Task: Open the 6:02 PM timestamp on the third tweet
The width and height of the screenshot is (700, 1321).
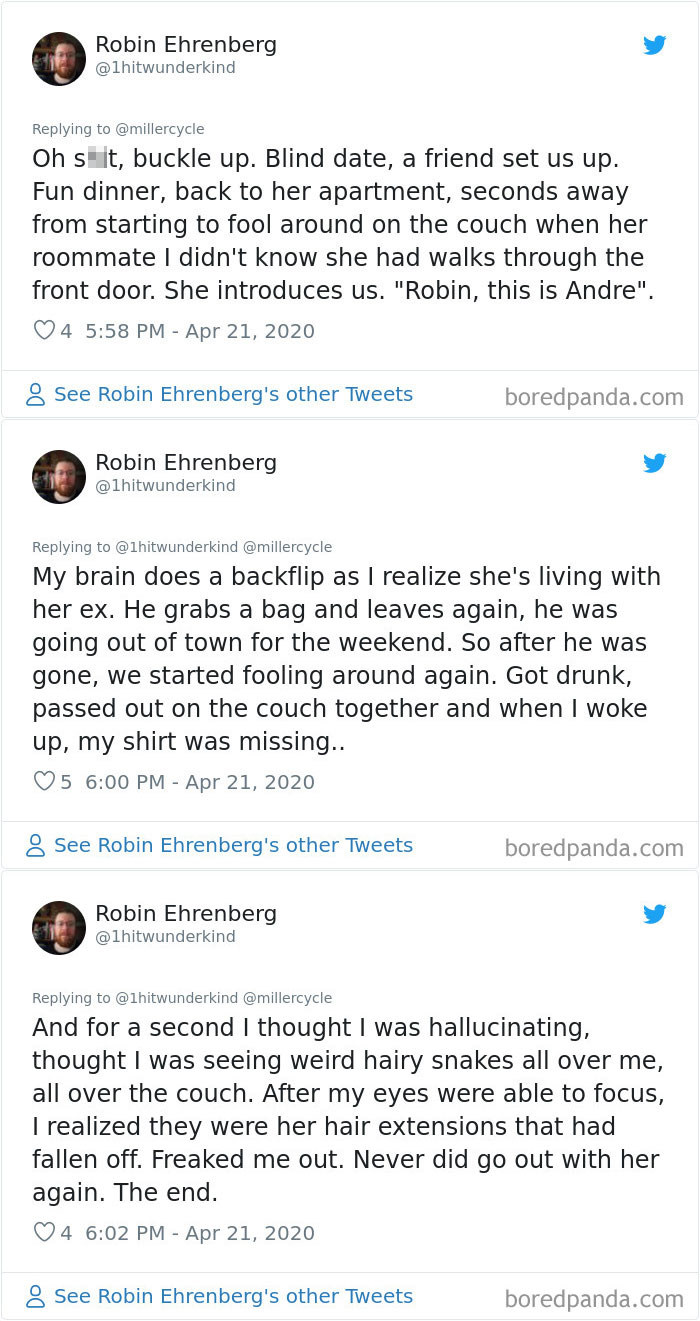Action: 120,1233
